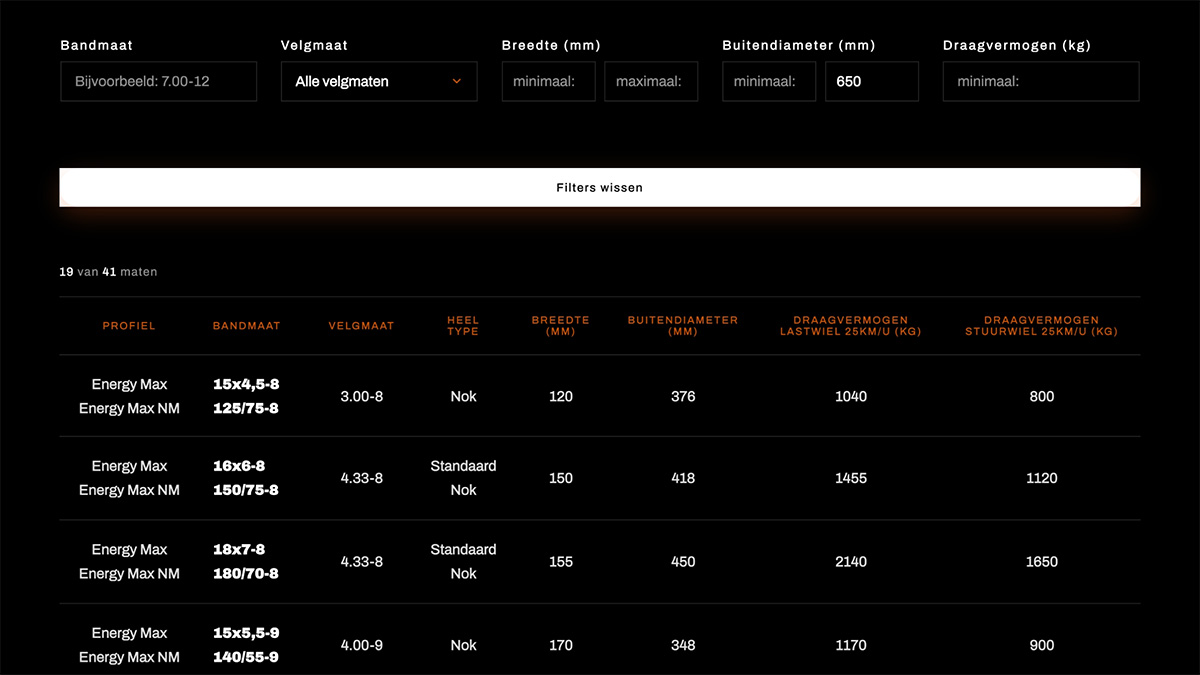Click the 19 van 41 maten counter

108,272
